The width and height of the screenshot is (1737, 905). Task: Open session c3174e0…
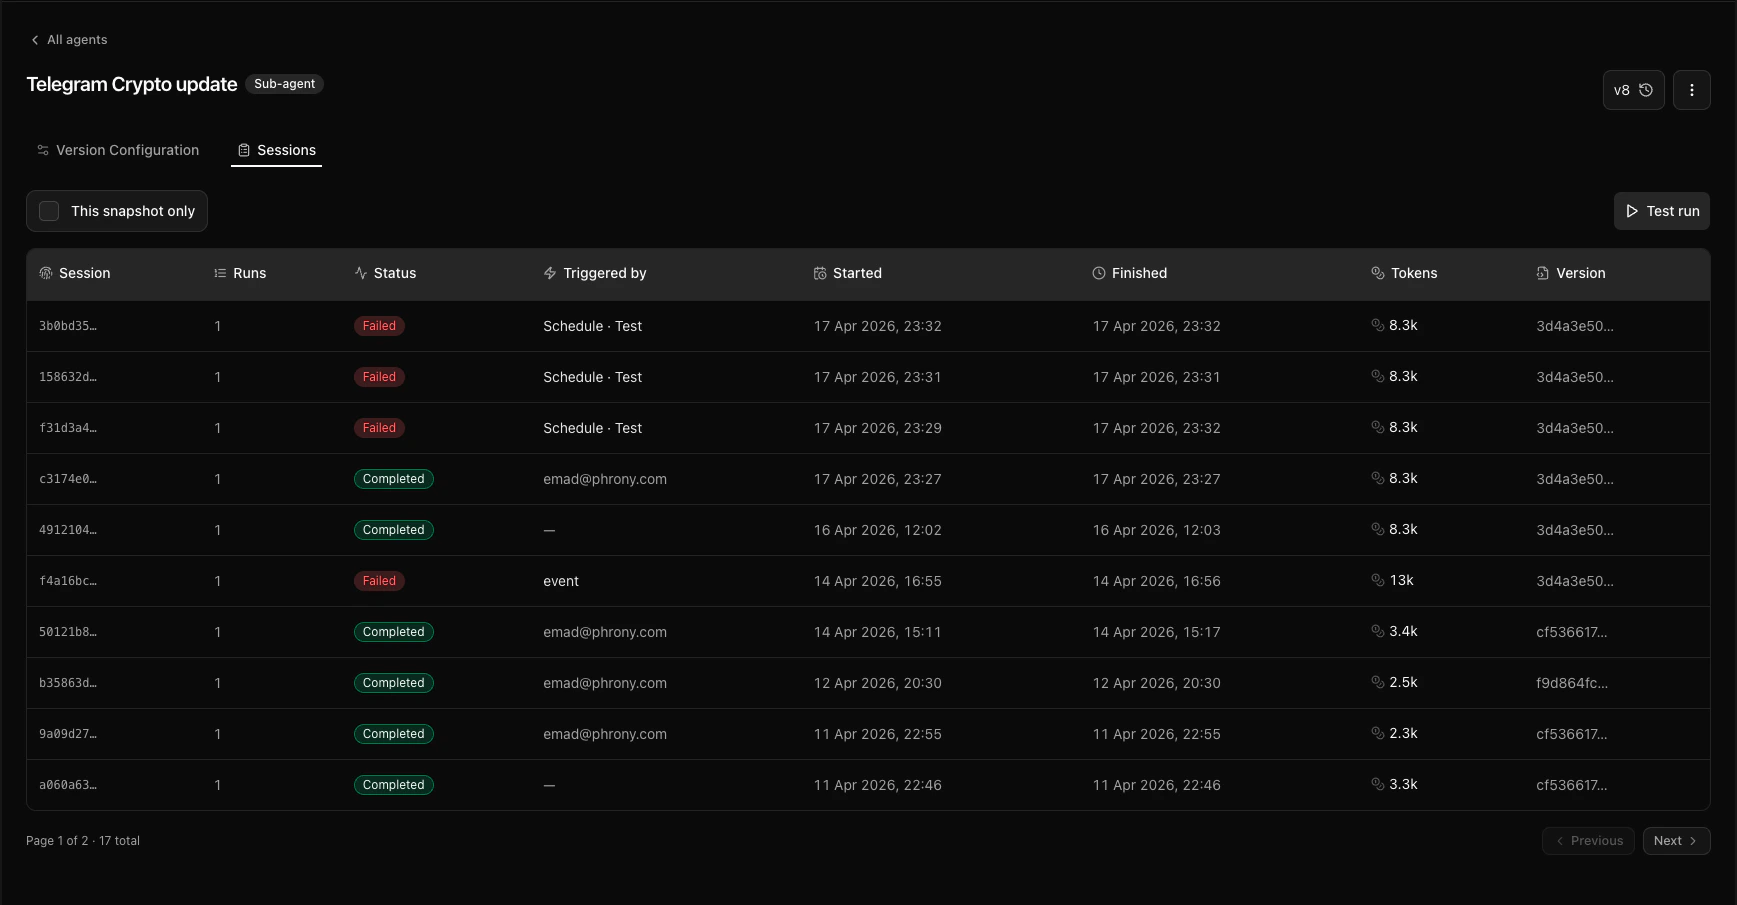pos(68,479)
